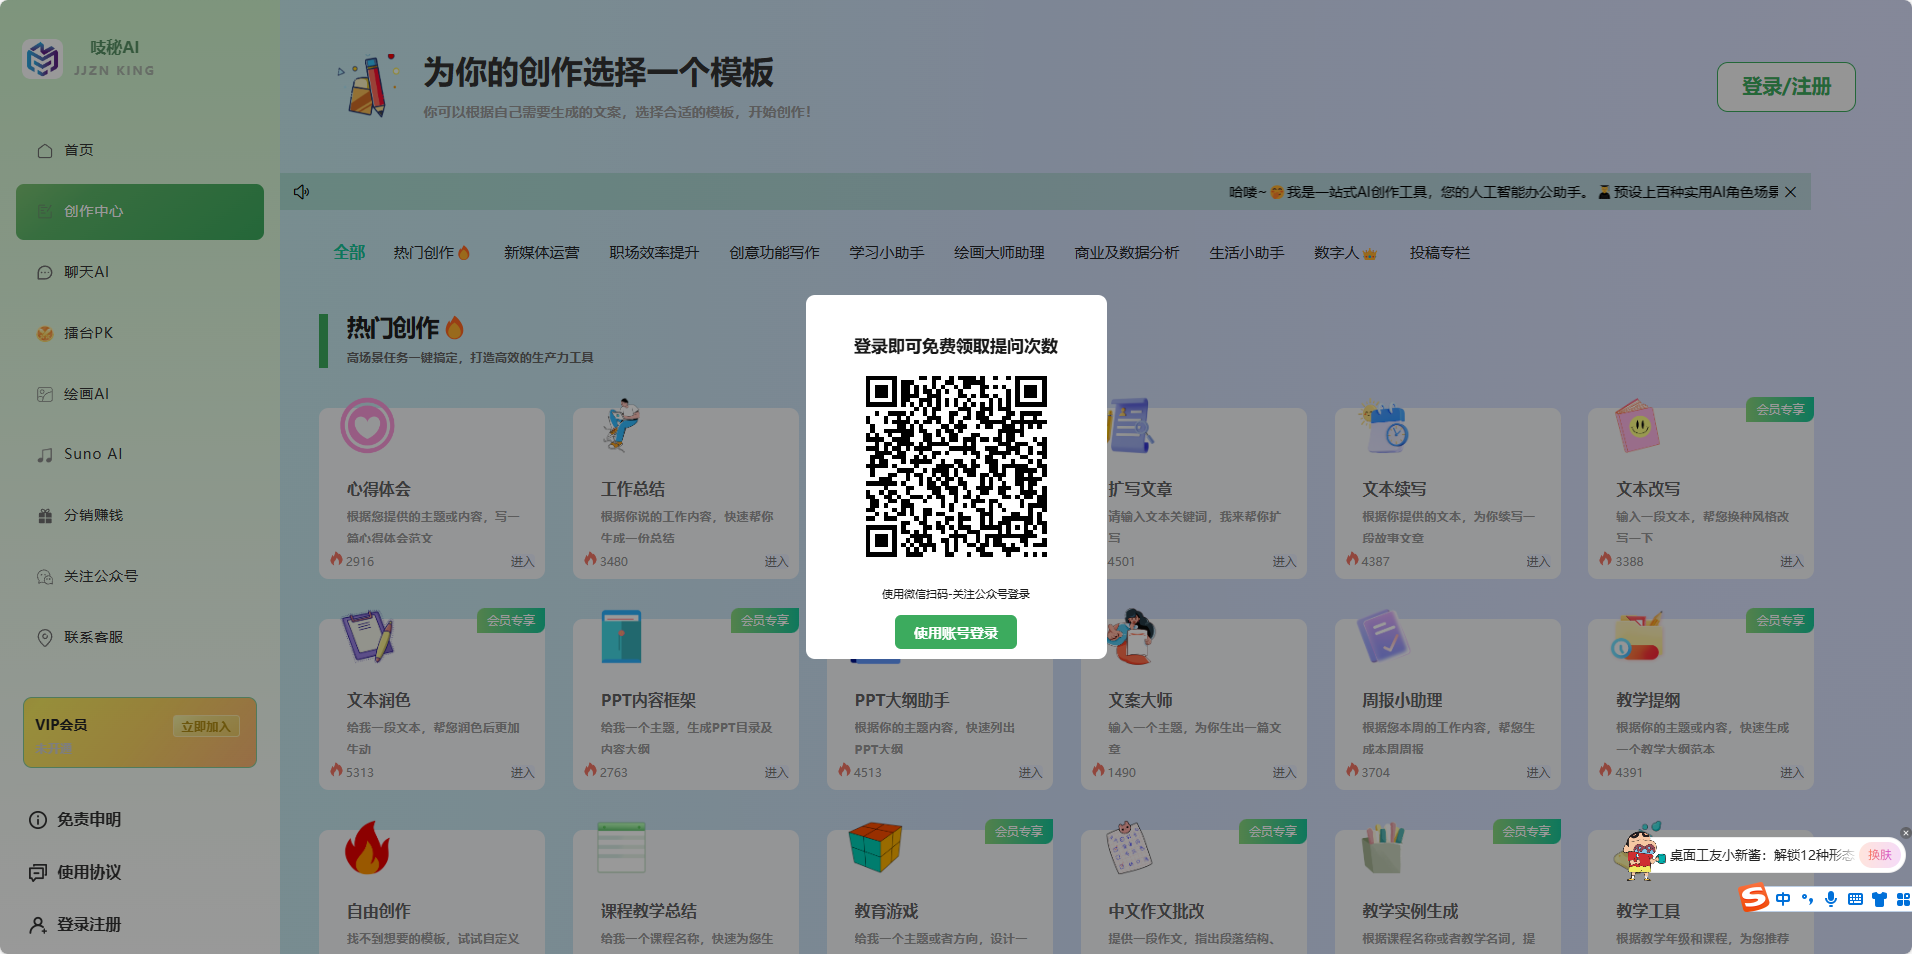Click the 心得体会 heart icon
The width and height of the screenshot is (1912, 954).
pyautogui.click(x=367, y=426)
